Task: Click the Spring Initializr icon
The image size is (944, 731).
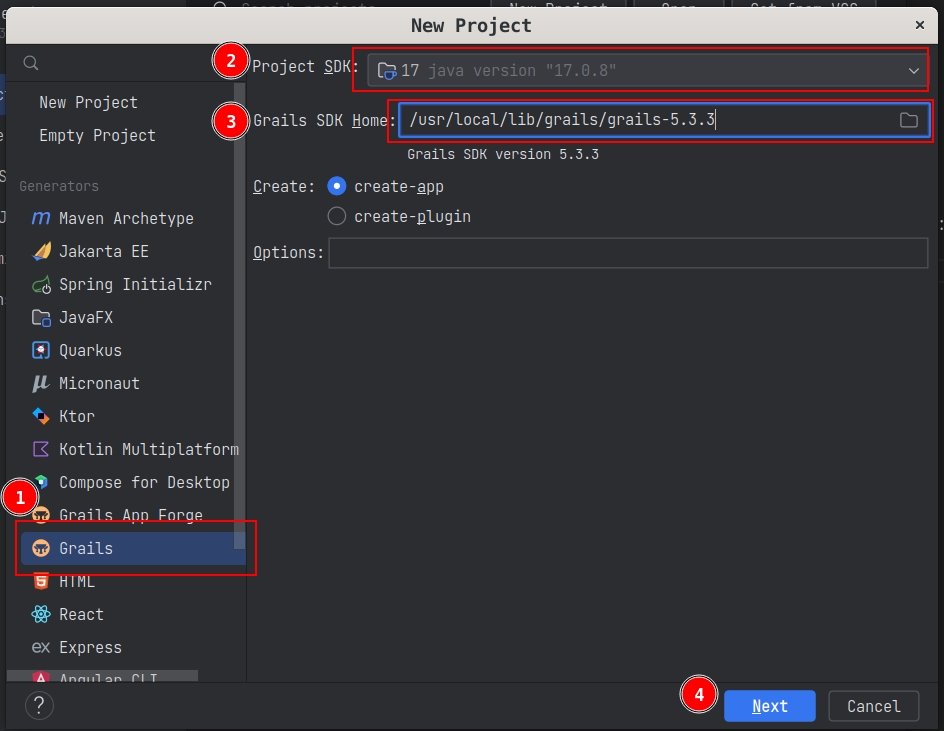Action: tap(41, 284)
